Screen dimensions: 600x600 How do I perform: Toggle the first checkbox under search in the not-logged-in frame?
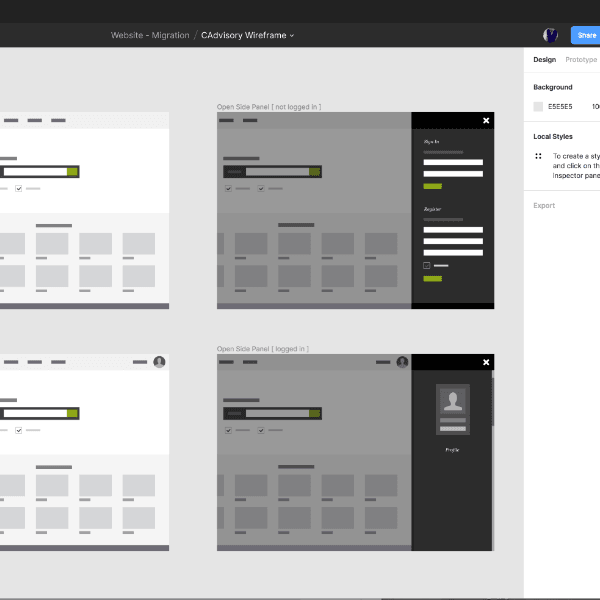(x=228, y=189)
